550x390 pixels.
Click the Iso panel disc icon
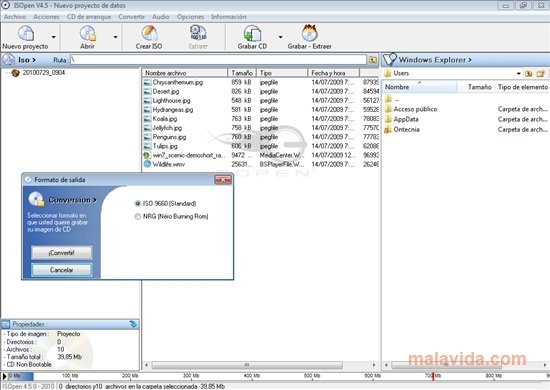pyautogui.click(x=8, y=60)
